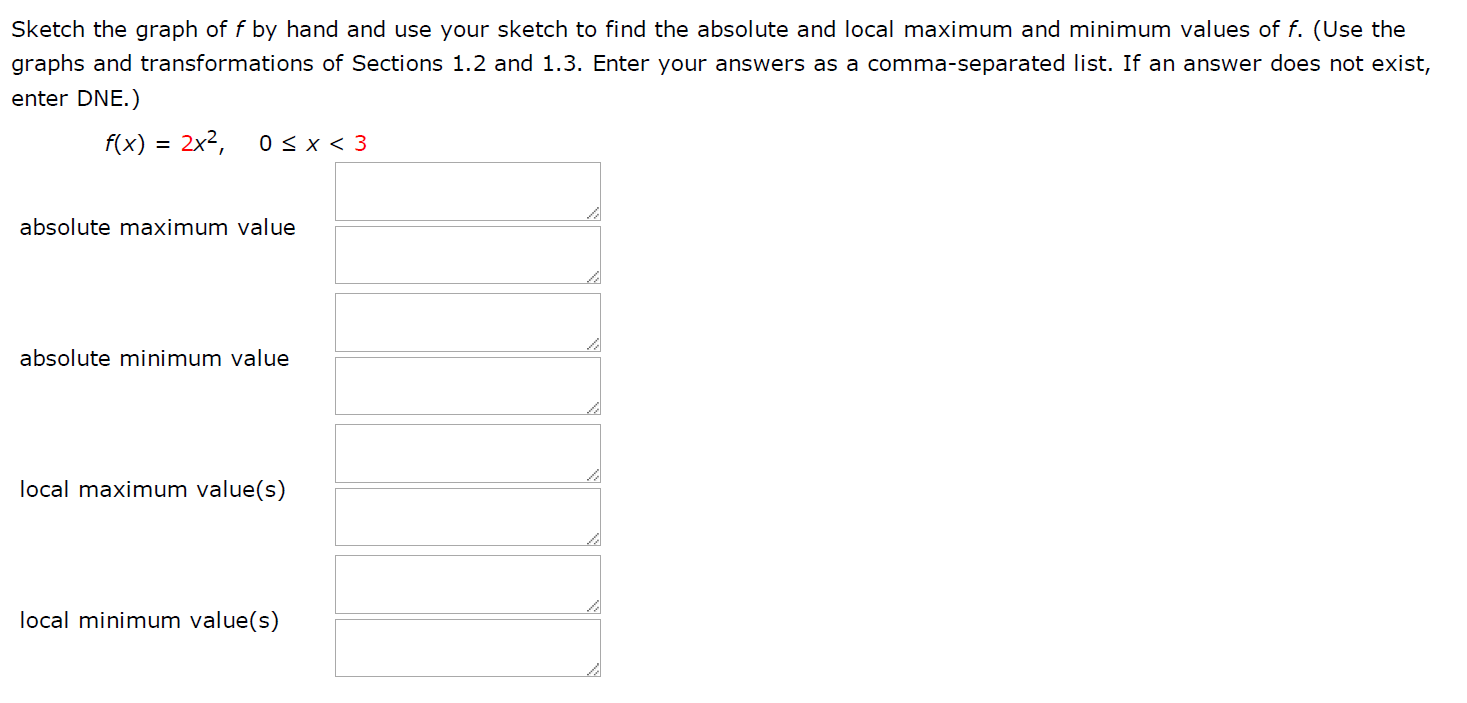Click the absolute maximum value label

pyautogui.click(x=157, y=227)
